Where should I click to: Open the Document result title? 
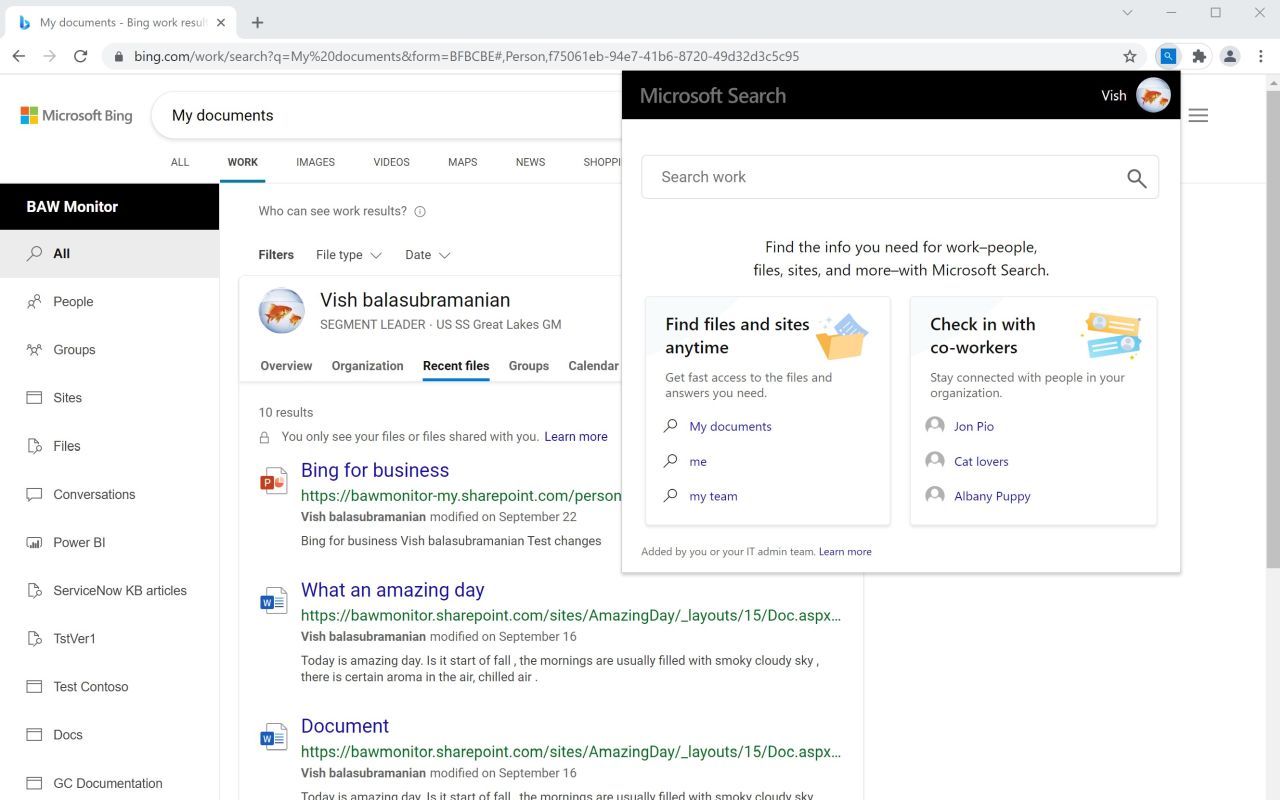click(x=344, y=726)
